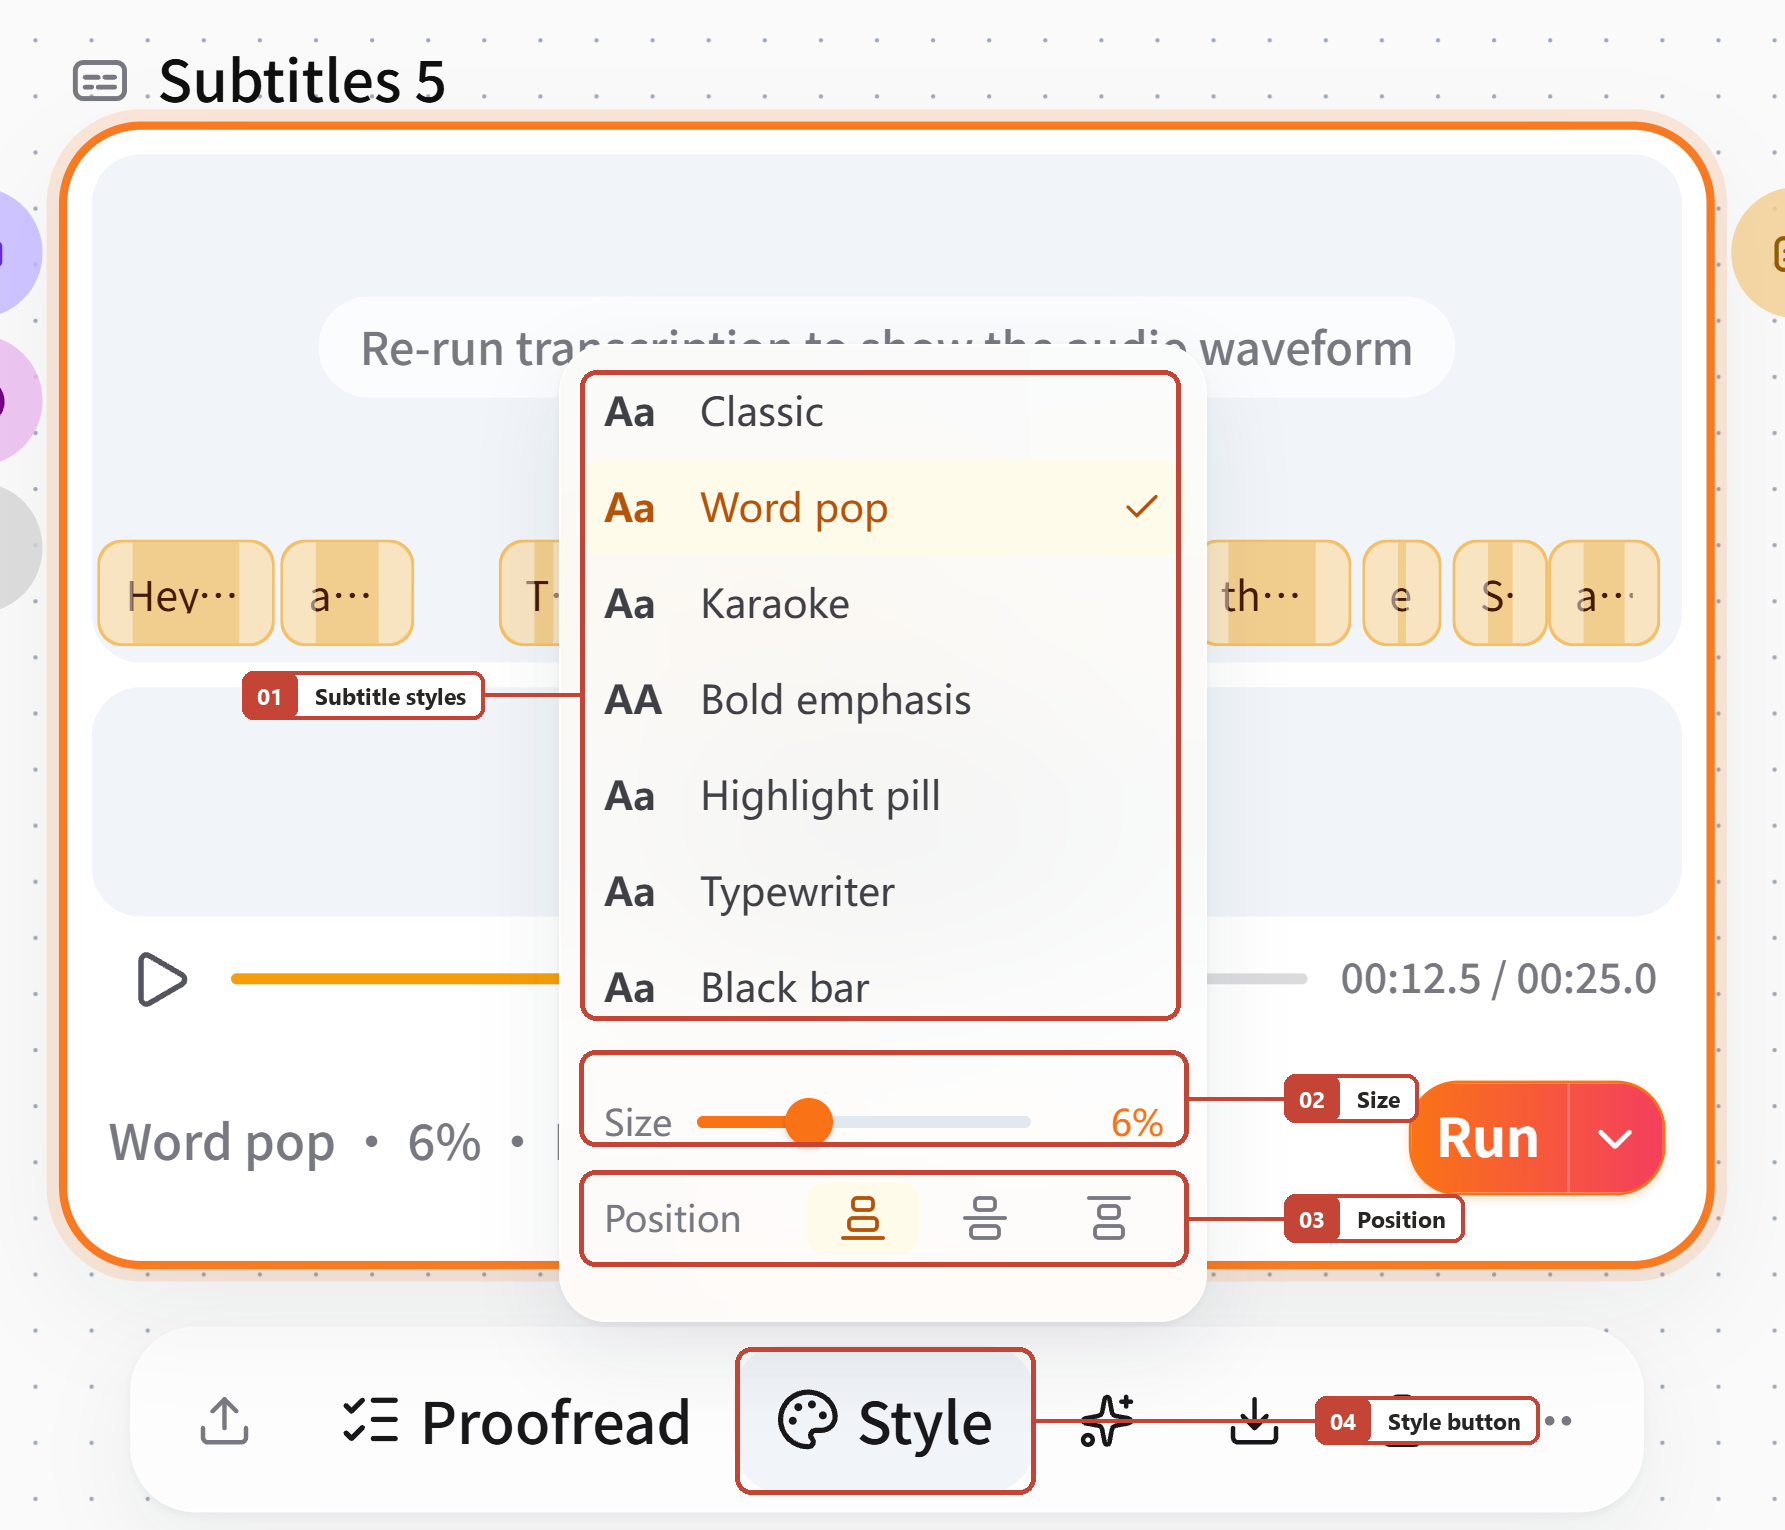Click the 6% size value in popup
The image size is (1785, 1530).
1137,1123
